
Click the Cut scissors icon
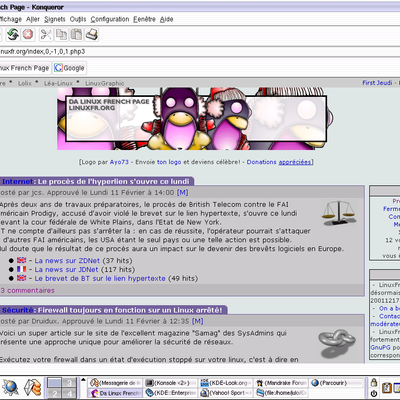coord(46,34)
